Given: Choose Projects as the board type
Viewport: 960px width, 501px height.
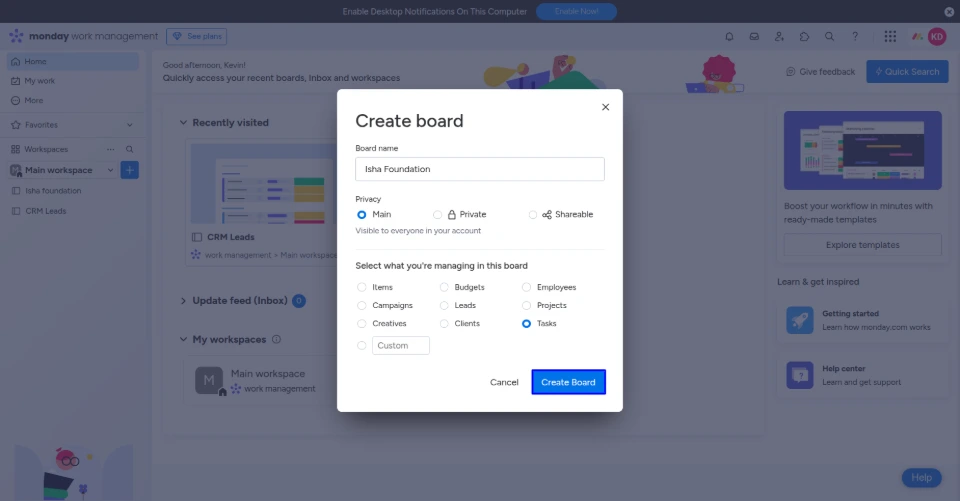Looking at the screenshot, I should click(x=527, y=306).
